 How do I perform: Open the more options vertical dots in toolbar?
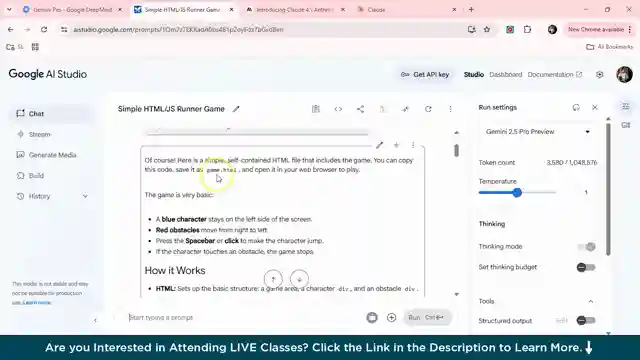pyautogui.click(x=450, y=109)
